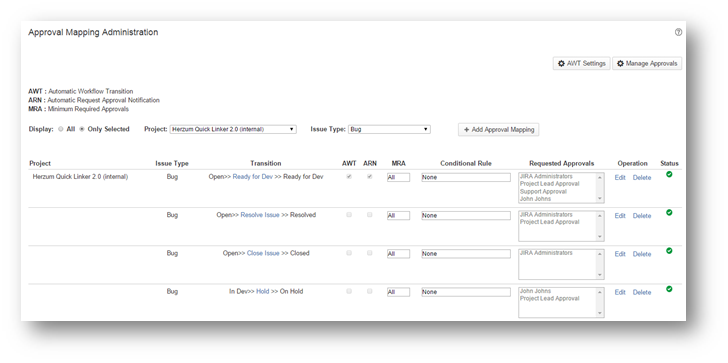This screenshot has width=728, height=363.
Task: Toggle AWT checkbox for Ready for Dev row
Action: [349, 177]
